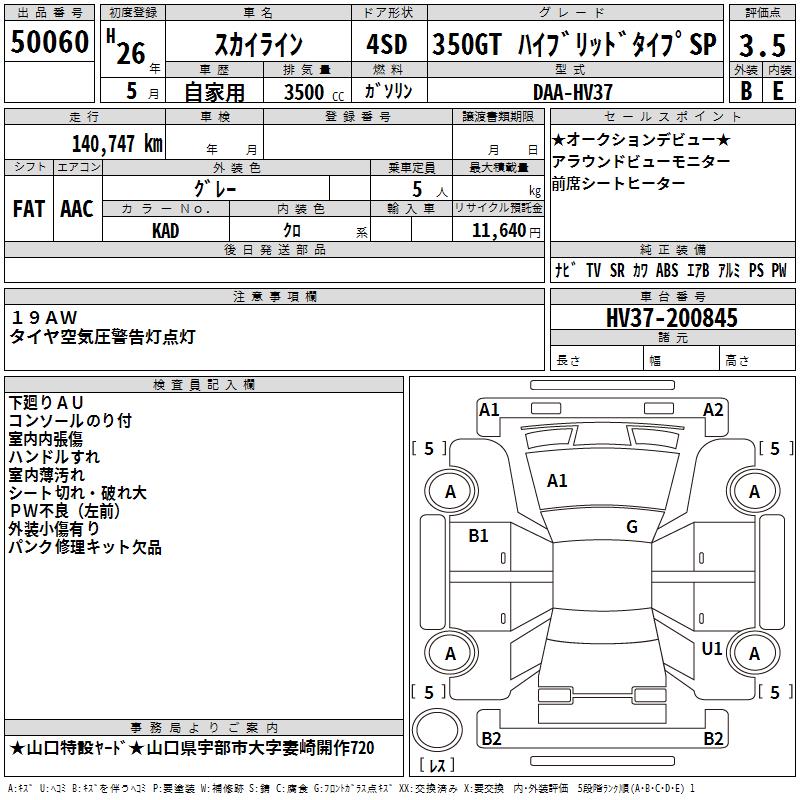Select TV in the equipment list
800x800 pixels.
click(x=593, y=270)
